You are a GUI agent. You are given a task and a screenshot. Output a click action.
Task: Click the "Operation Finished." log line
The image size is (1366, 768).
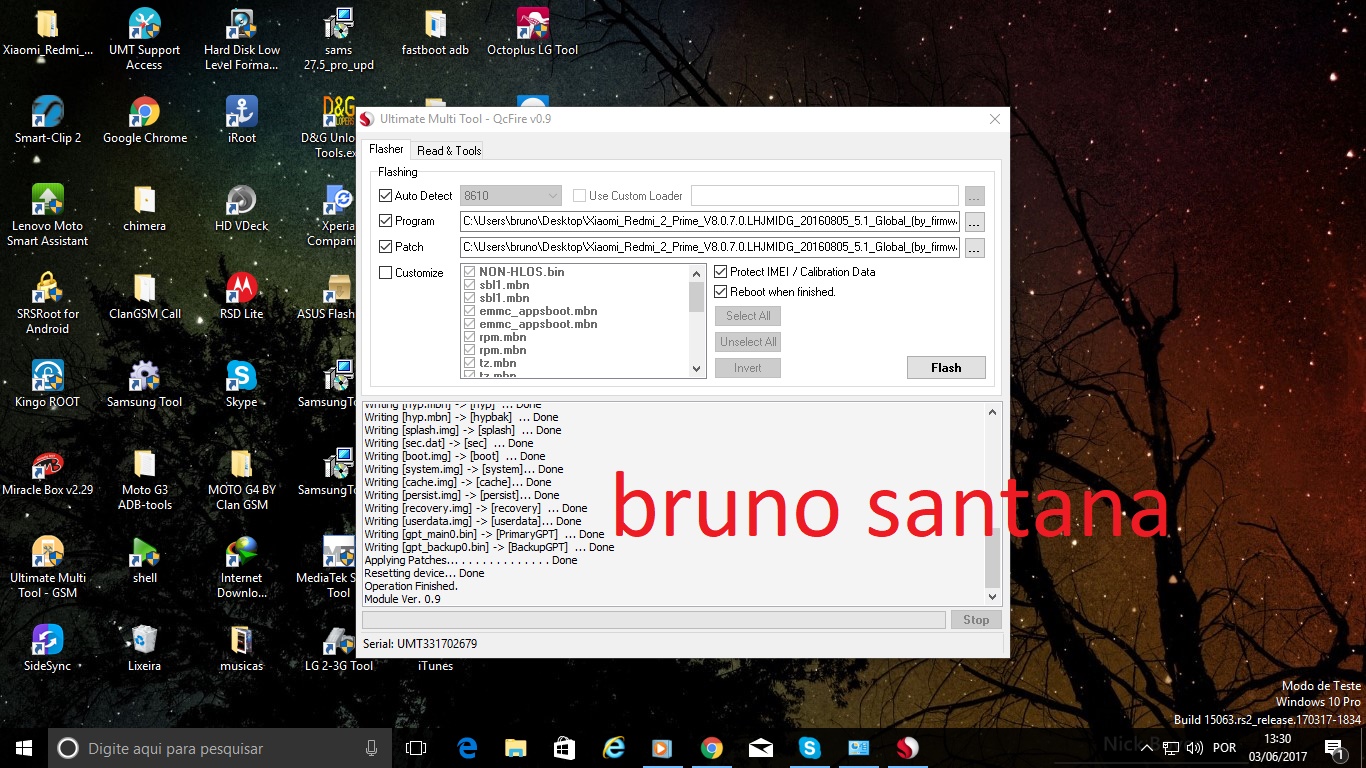pos(411,587)
